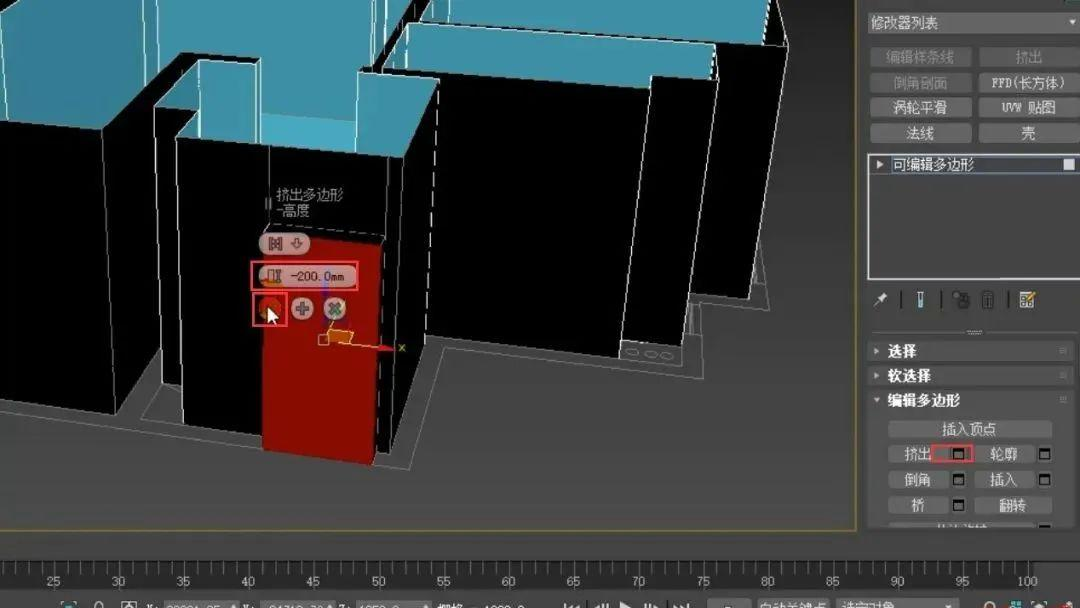
Task: Confirm extrude with the OK checkmark button
Action: [269, 309]
